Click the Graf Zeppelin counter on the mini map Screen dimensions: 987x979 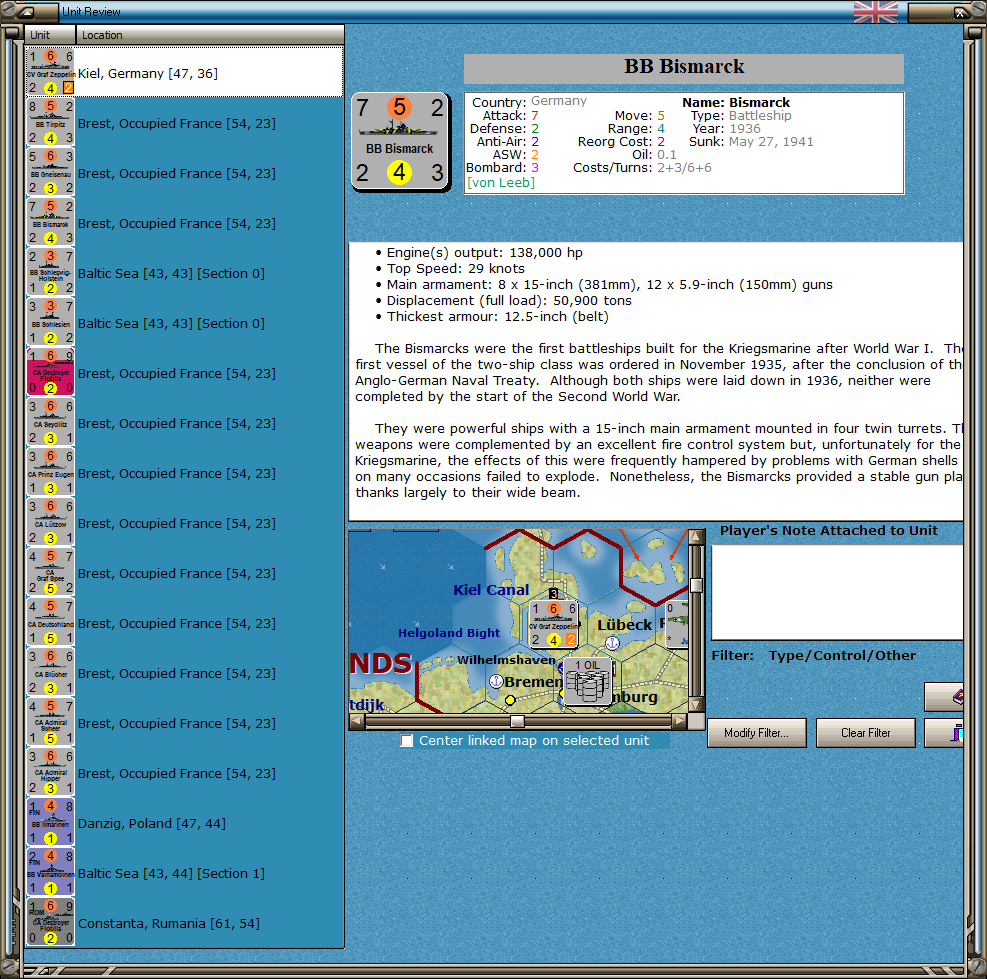click(x=553, y=624)
